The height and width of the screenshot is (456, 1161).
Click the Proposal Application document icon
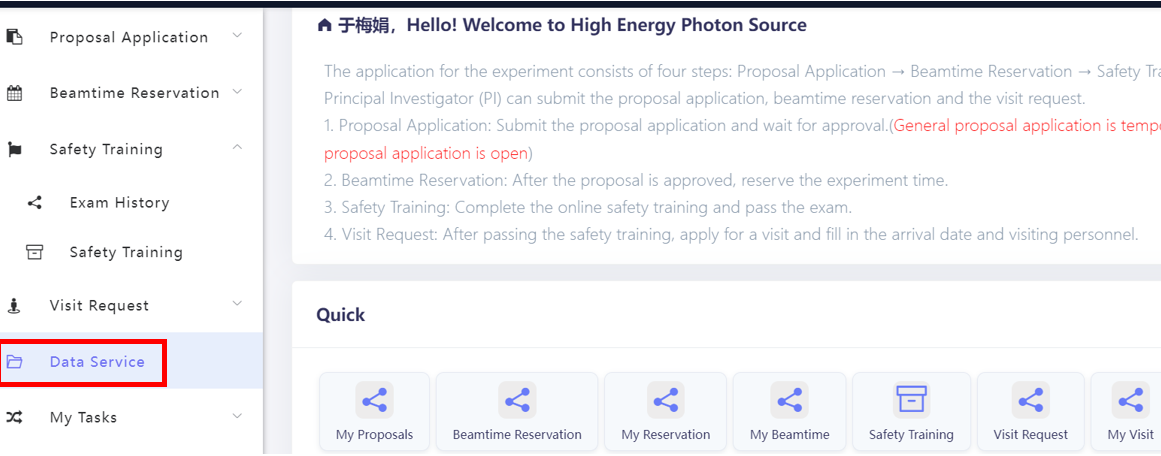15,37
